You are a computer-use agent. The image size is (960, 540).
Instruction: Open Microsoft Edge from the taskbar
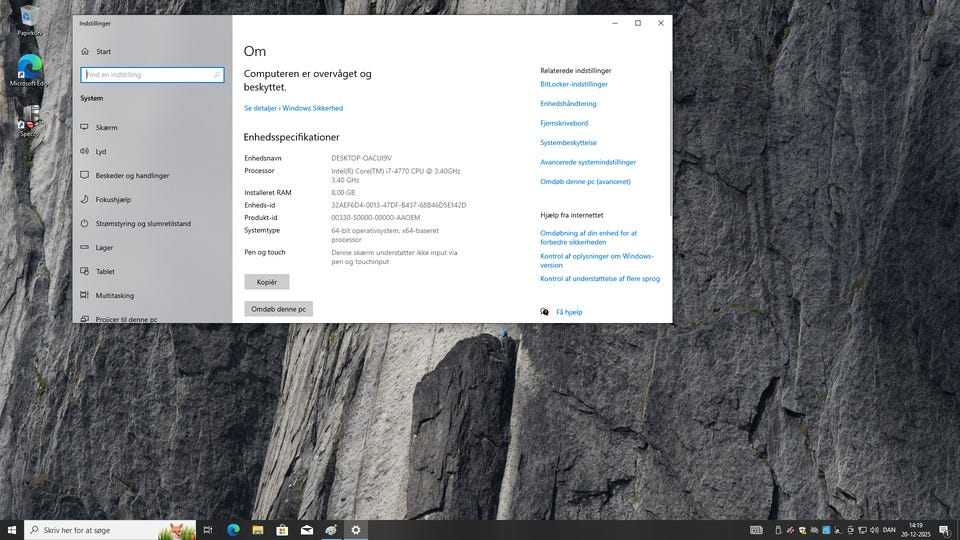pyautogui.click(x=234, y=530)
